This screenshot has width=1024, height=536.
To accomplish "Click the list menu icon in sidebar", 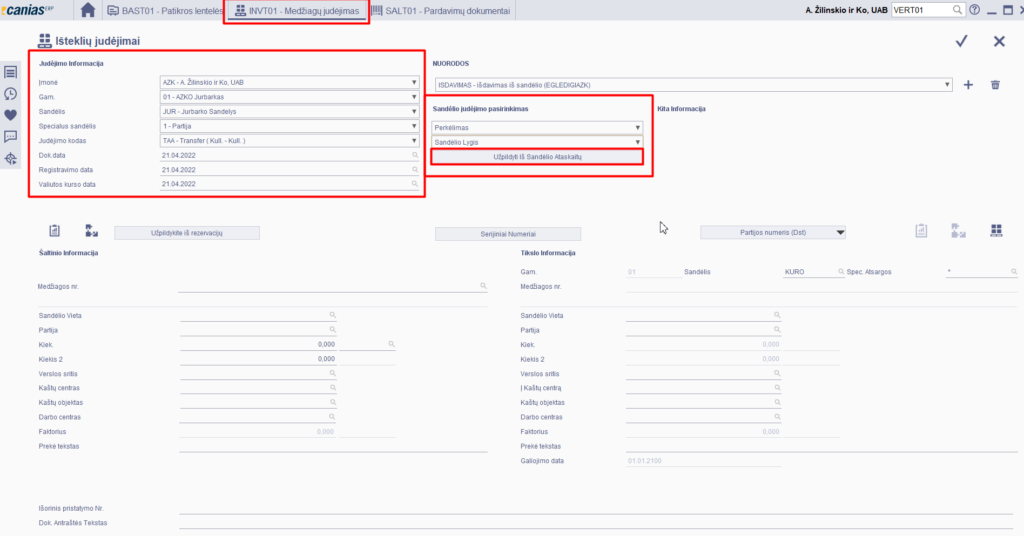I will click(11, 72).
